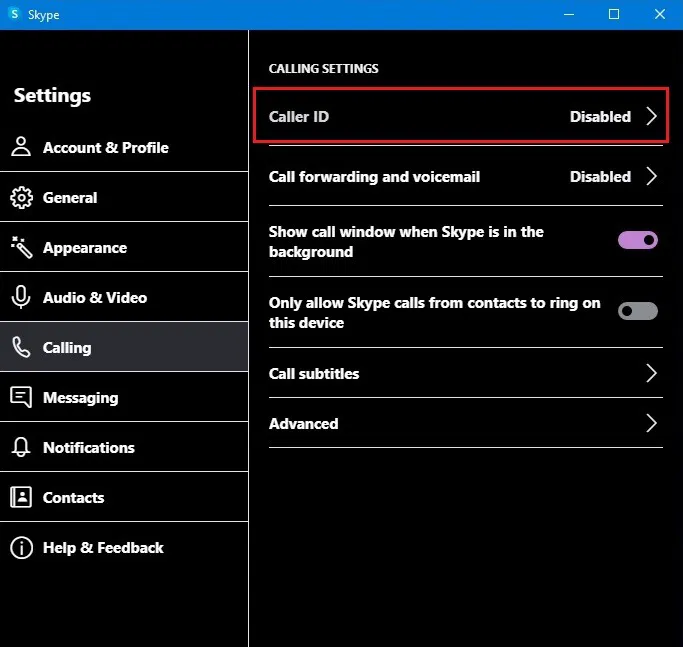Click the Contacts address book icon
This screenshot has width=683, height=647.
pos(21,497)
